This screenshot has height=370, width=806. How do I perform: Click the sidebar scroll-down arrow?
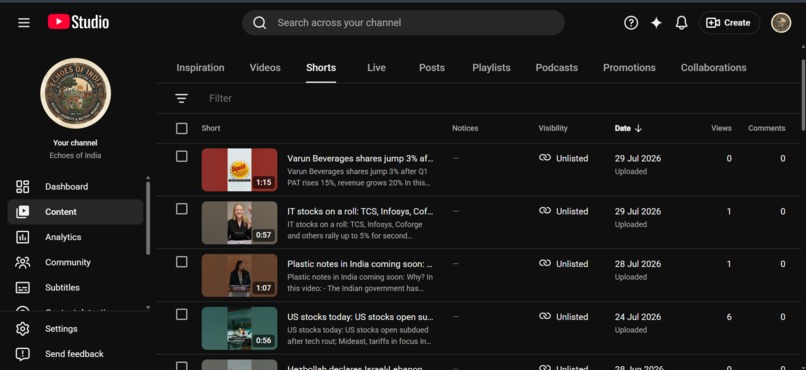(x=148, y=307)
